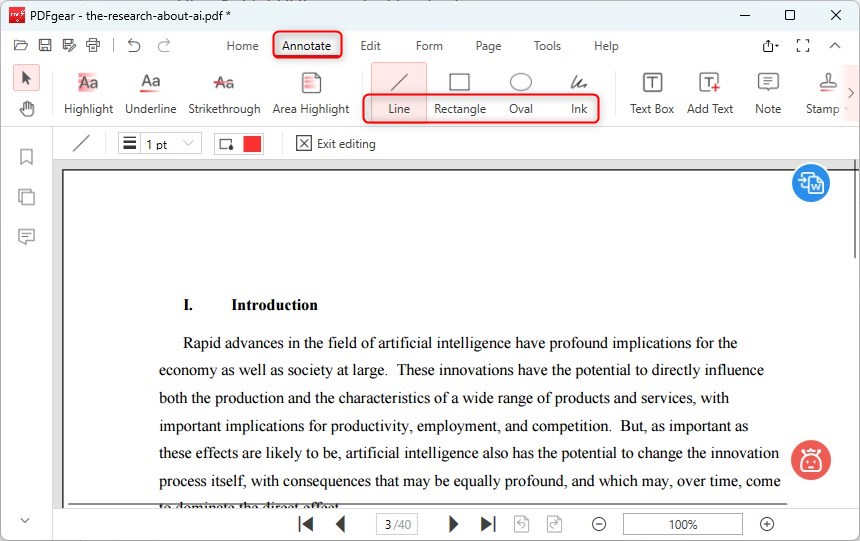Choose the Strikethrough tool
860x541 pixels.
point(224,93)
